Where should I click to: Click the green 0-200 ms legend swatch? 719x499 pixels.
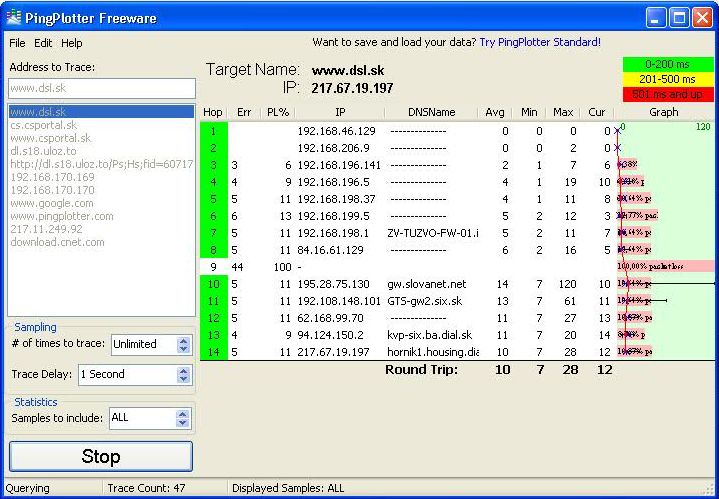667,64
